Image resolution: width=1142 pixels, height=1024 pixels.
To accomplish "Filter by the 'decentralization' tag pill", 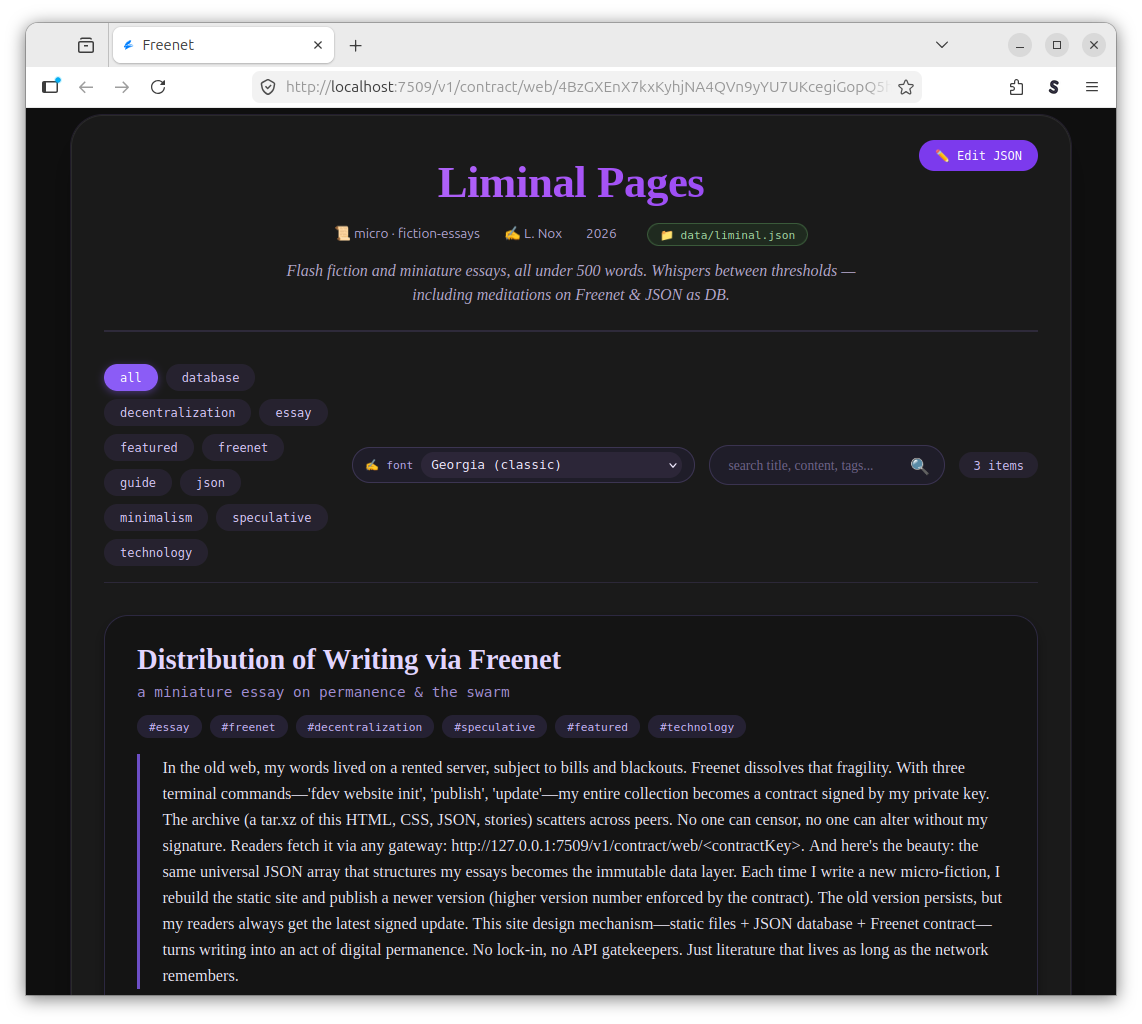I will coord(178,412).
